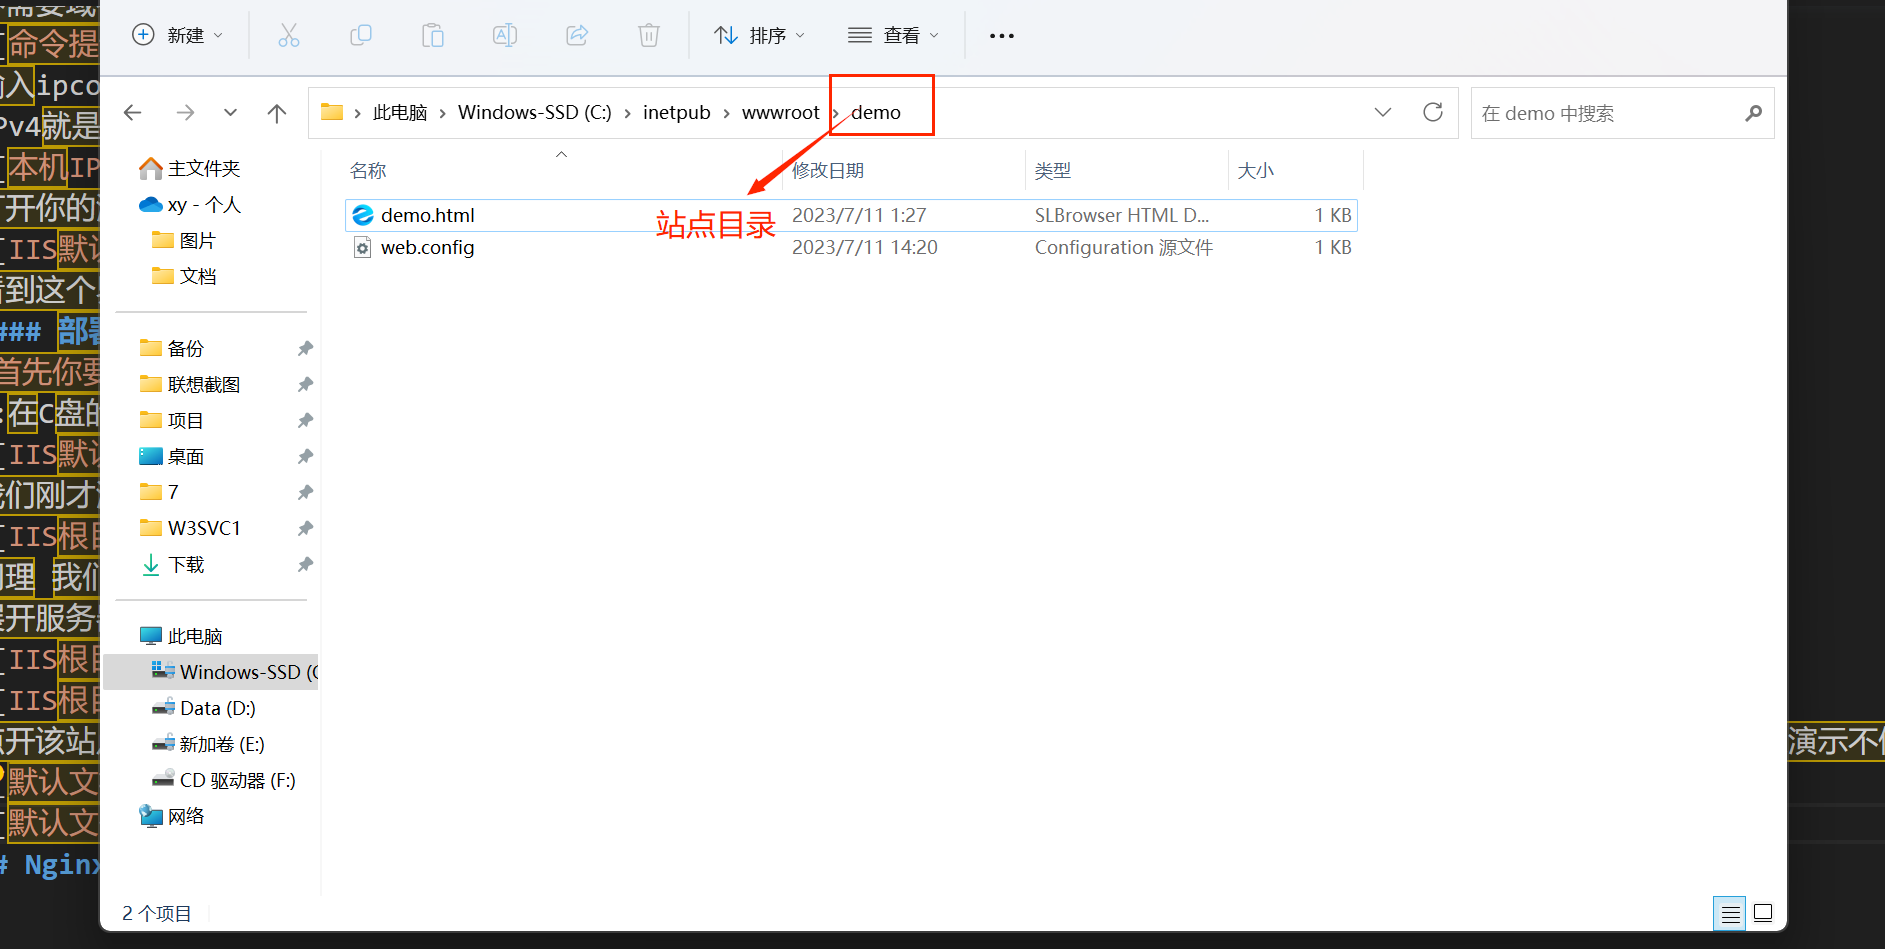Open the three-dot more options menu
The width and height of the screenshot is (1885, 949).
pyautogui.click(x=1001, y=36)
